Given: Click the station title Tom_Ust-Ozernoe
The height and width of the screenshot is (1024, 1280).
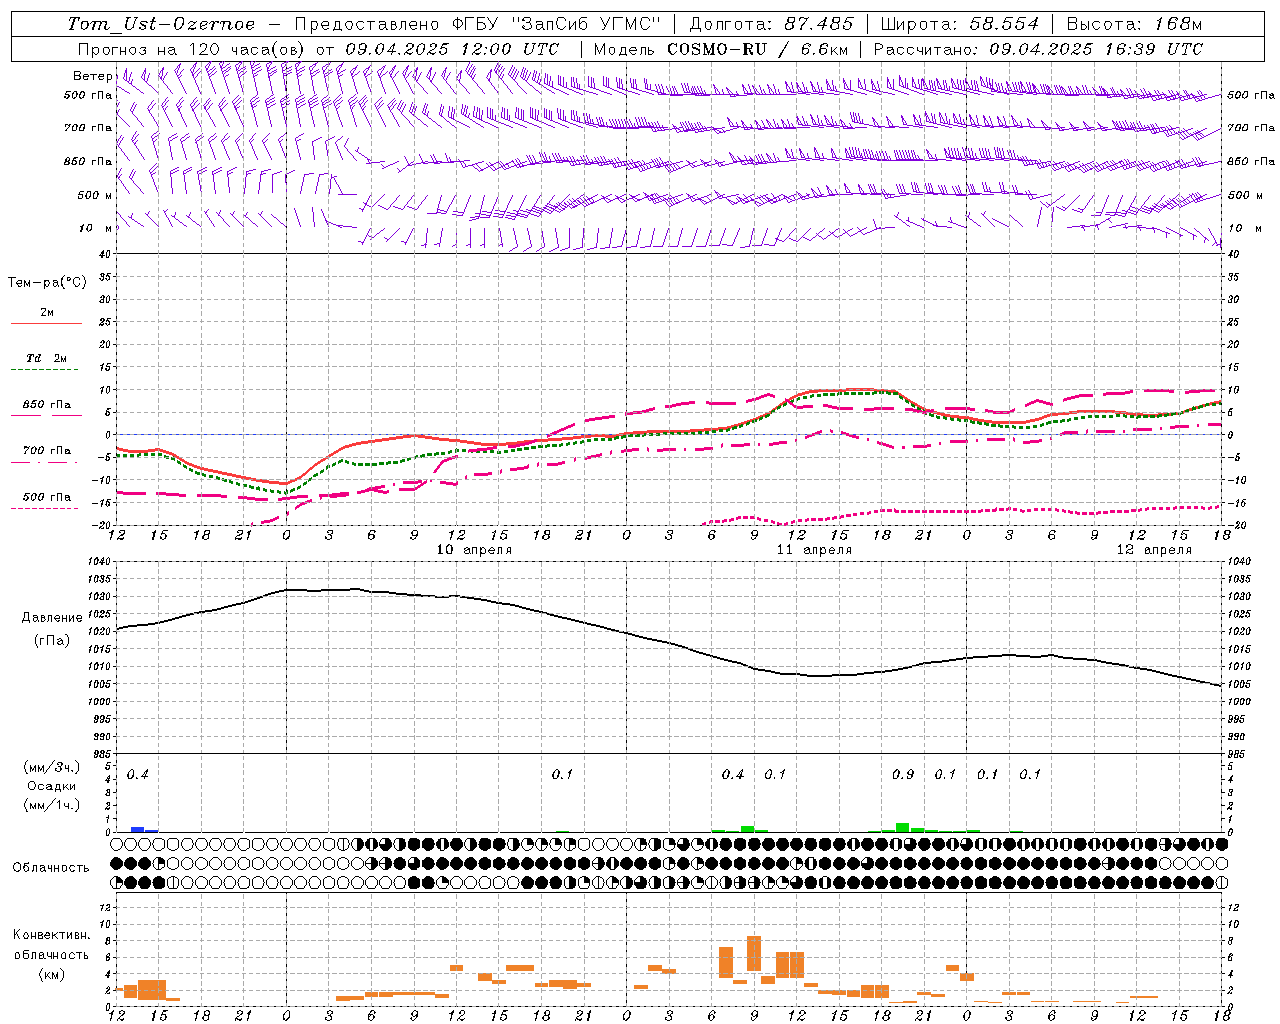Looking at the screenshot, I should pyautogui.click(x=161, y=24).
